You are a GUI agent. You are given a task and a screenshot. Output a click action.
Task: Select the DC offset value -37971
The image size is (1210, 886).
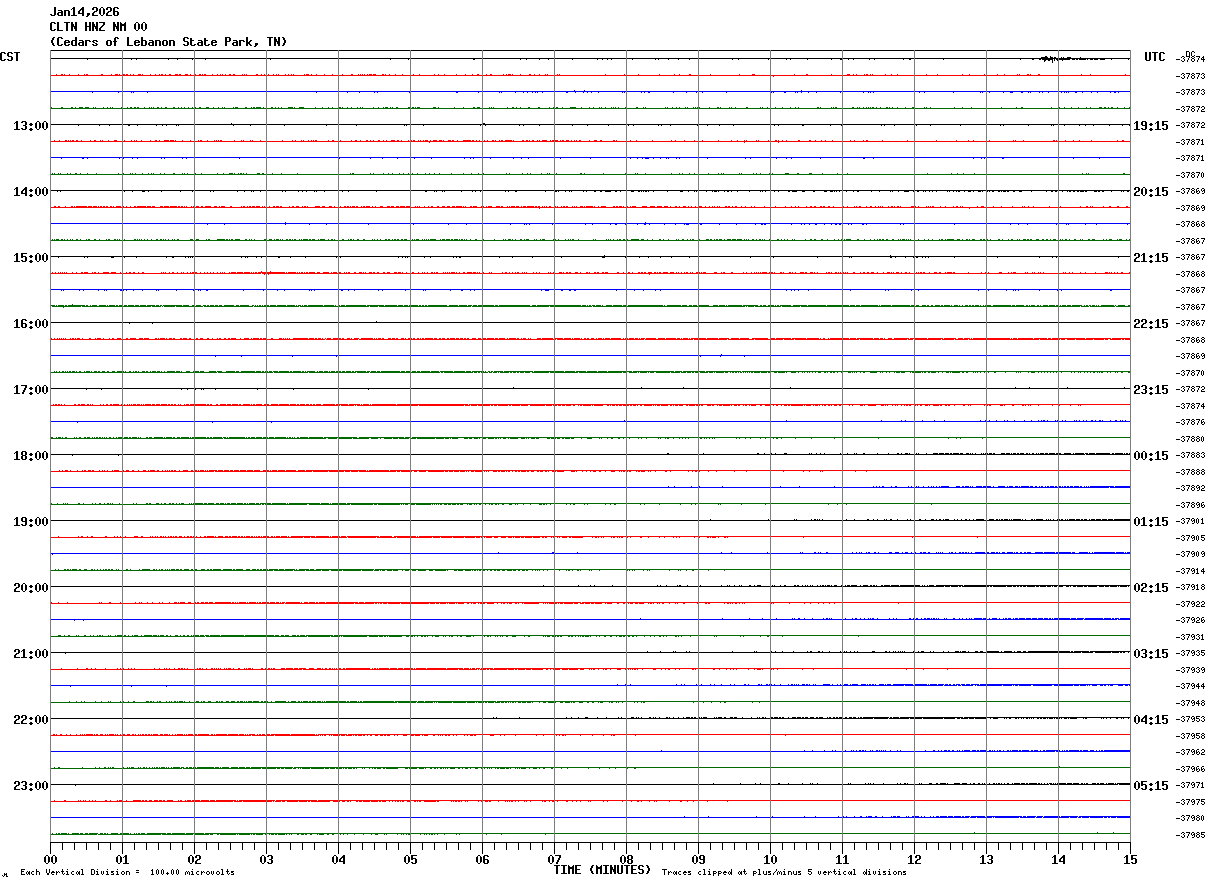1191,786
